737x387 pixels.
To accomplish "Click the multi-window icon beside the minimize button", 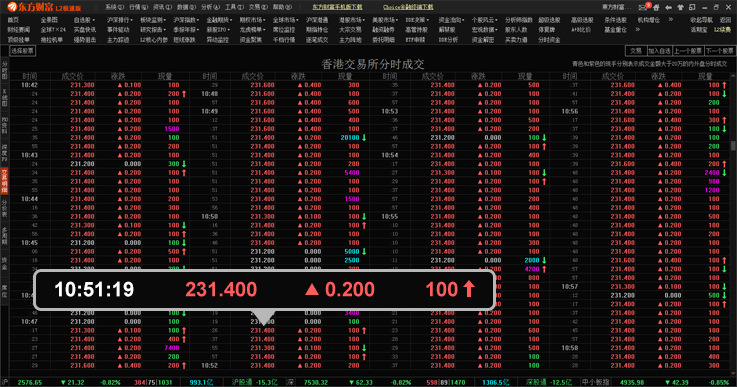I will click(x=692, y=8).
